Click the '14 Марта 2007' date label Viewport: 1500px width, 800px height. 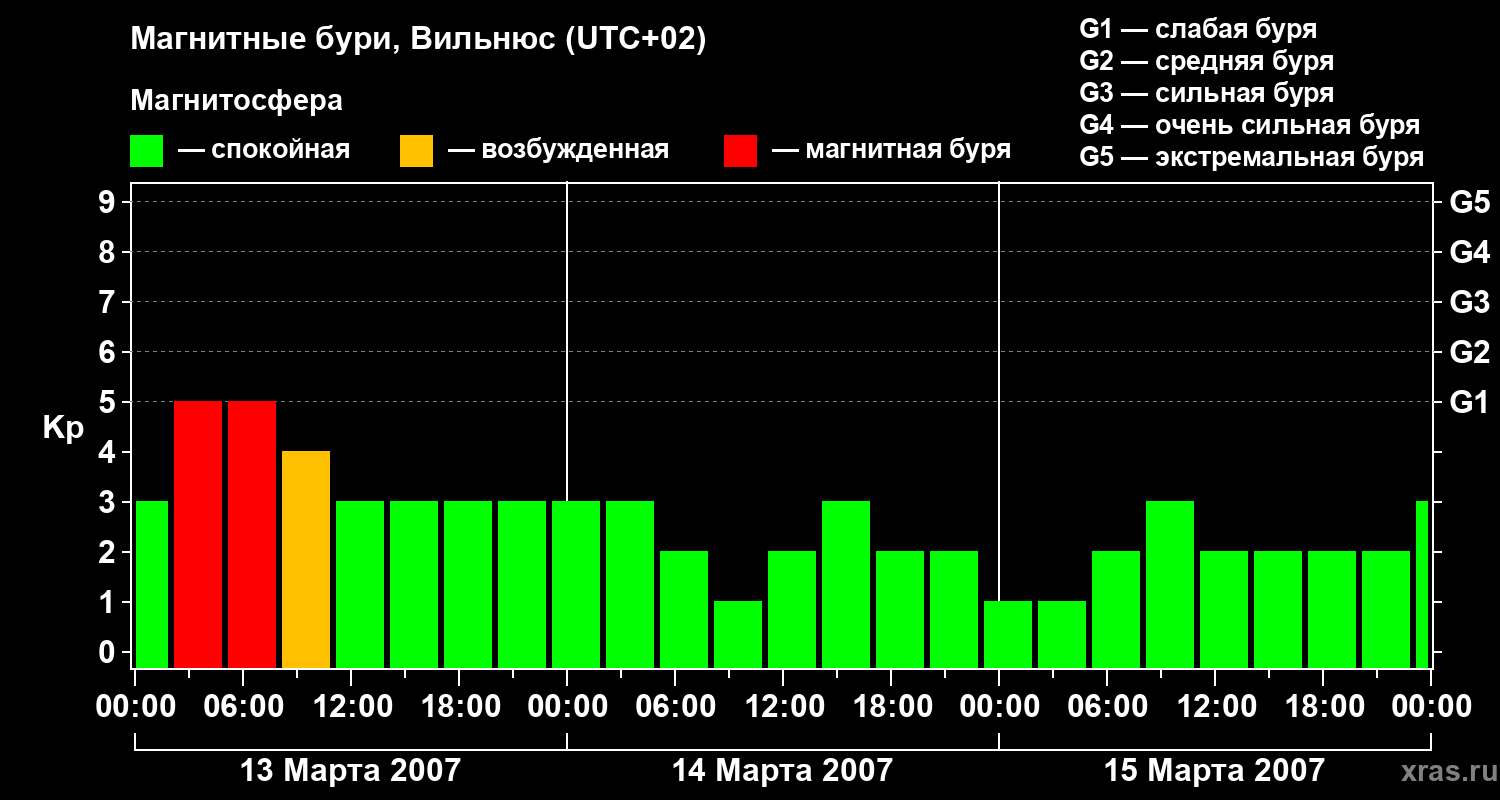click(x=782, y=770)
